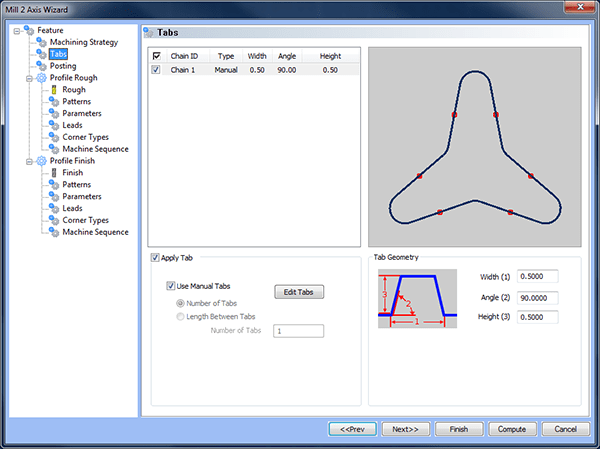The image size is (600, 449).
Task: Click the Corner Types icon under Profile Finish
Action: click(54, 220)
